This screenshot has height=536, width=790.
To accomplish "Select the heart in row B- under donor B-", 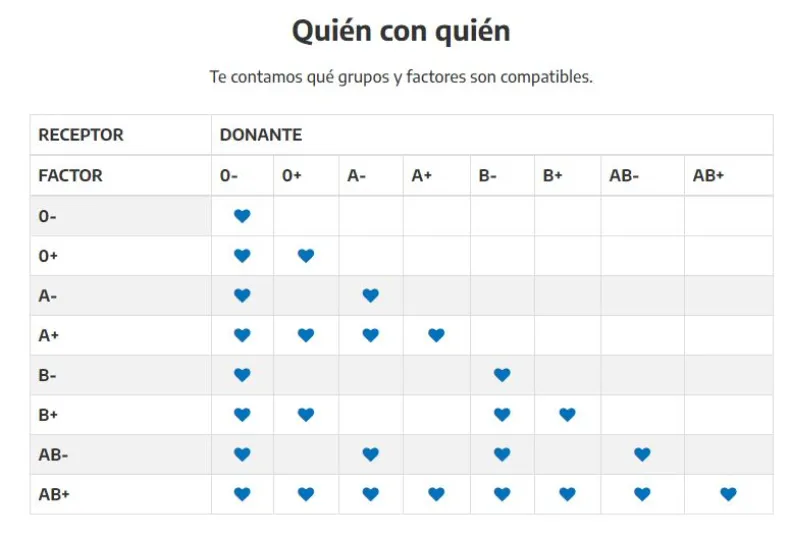I will tap(502, 375).
